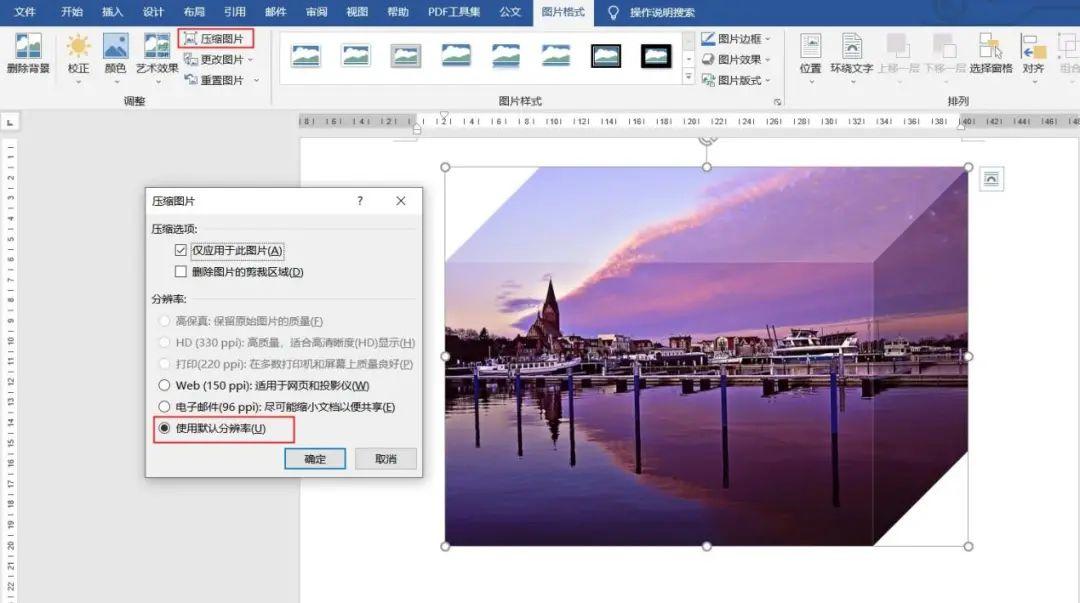
Task: Switch to the 插入 ribbon tab
Action: 113,12
